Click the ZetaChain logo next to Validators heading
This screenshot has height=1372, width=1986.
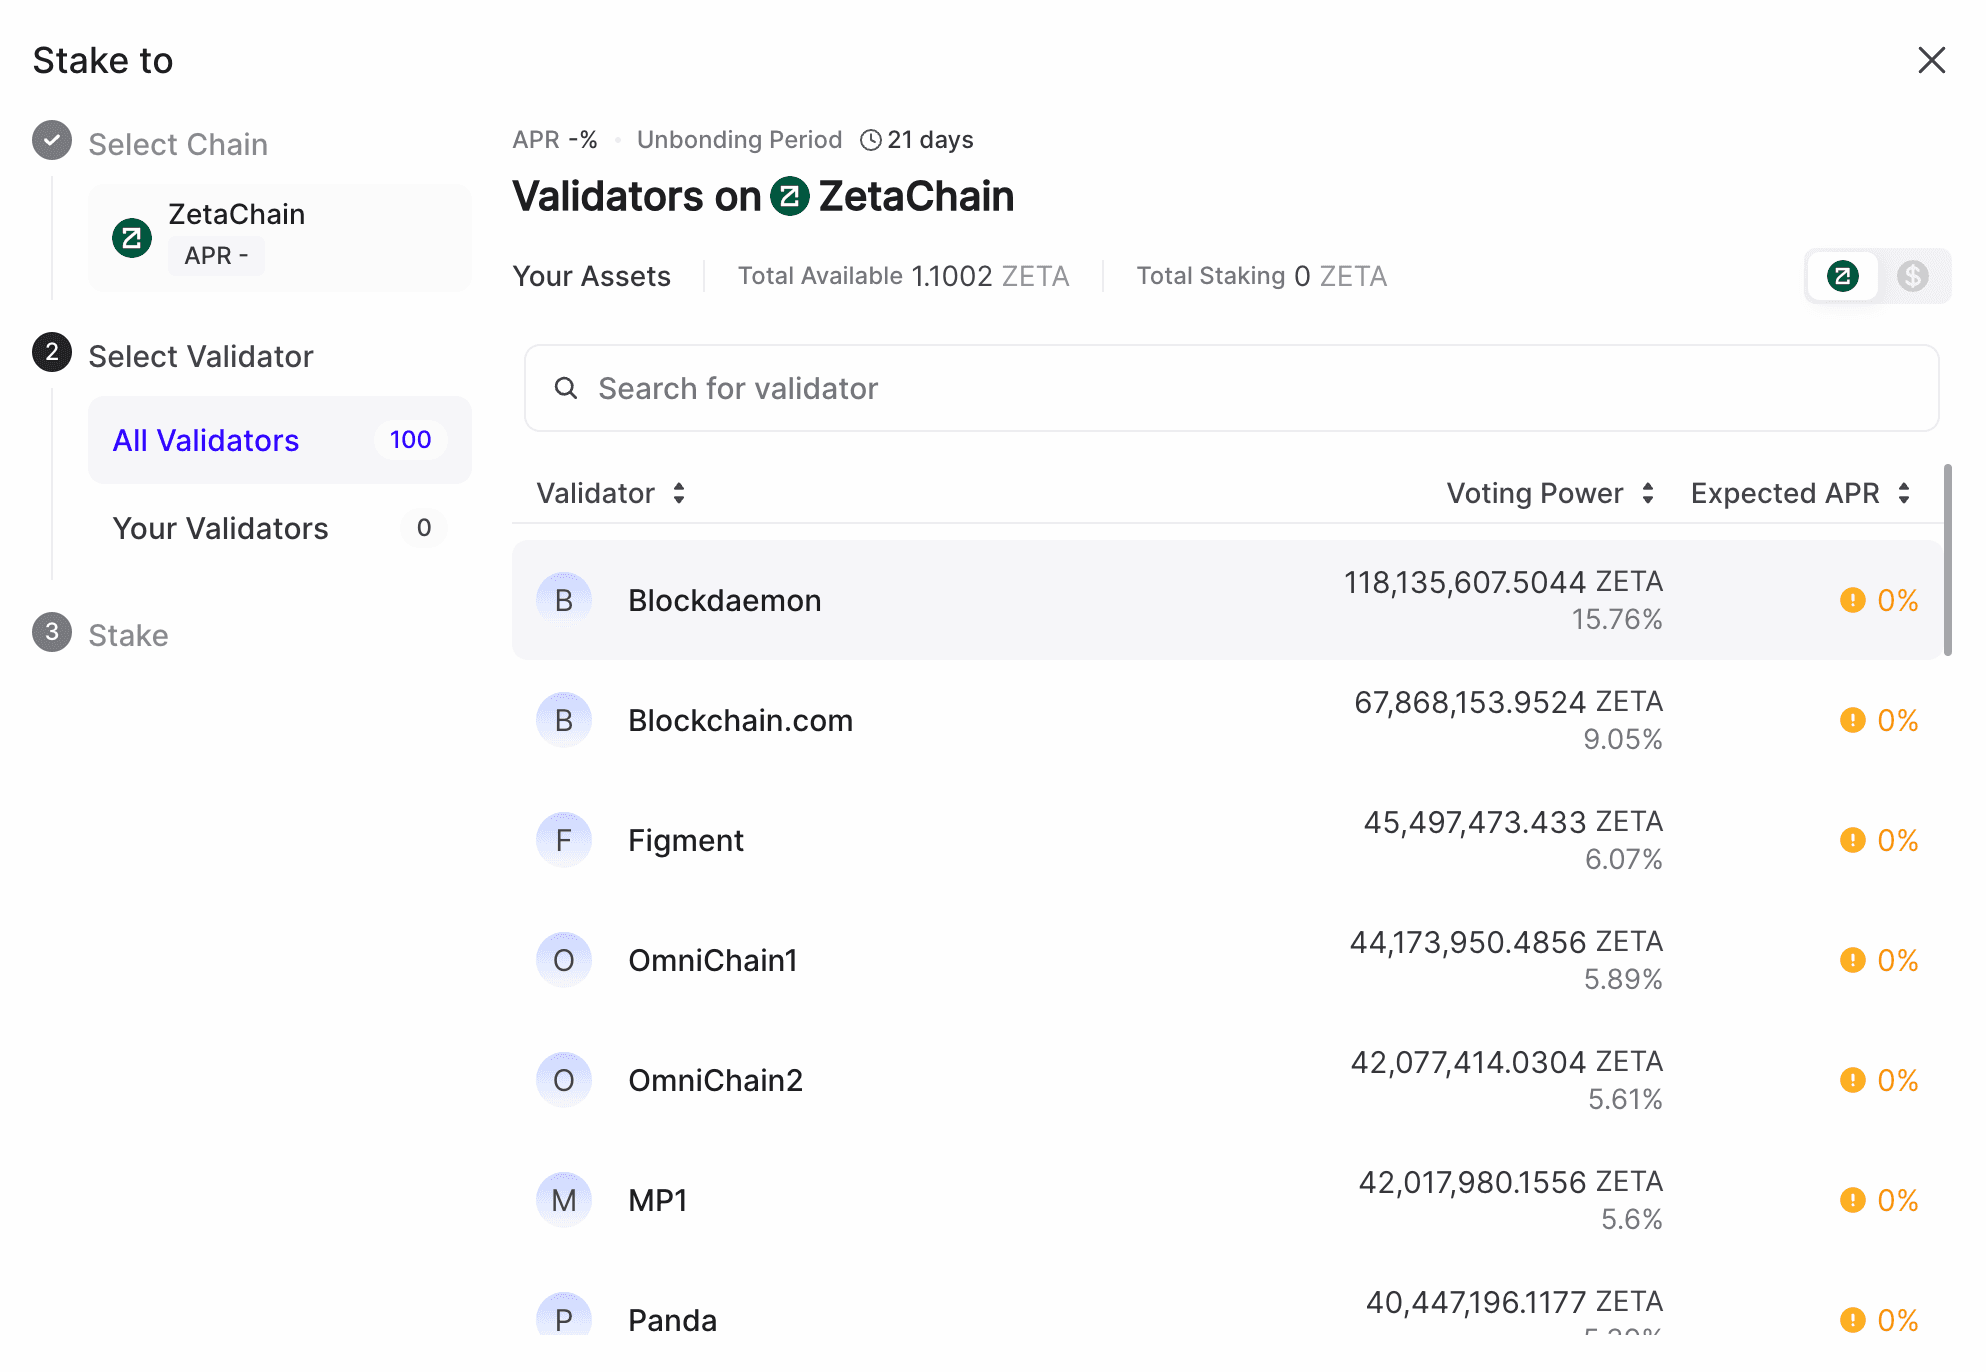coord(790,196)
